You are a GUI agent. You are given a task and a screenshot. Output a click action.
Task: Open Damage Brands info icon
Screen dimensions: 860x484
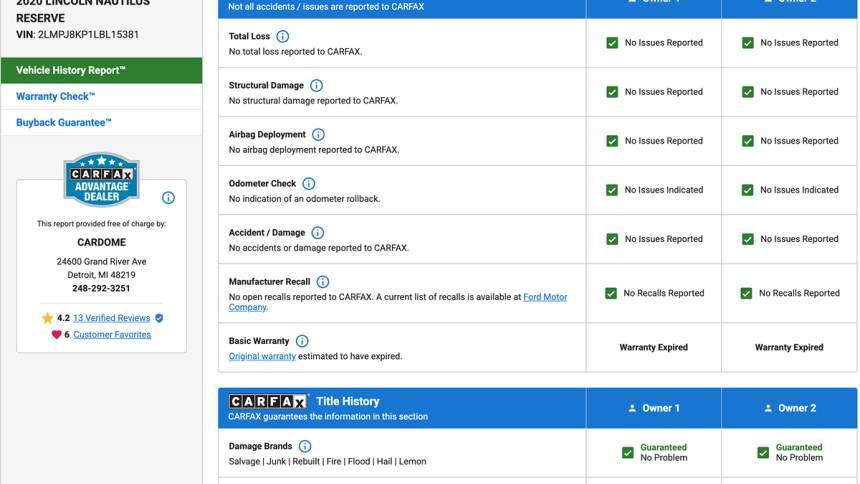pos(305,447)
